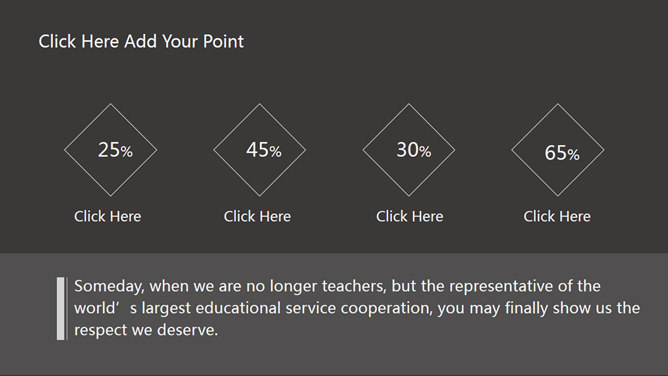This screenshot has height=376, width=668.
Task: Click 'Click Here' label under 65% diamond
Action: click(x=557, y=216)
